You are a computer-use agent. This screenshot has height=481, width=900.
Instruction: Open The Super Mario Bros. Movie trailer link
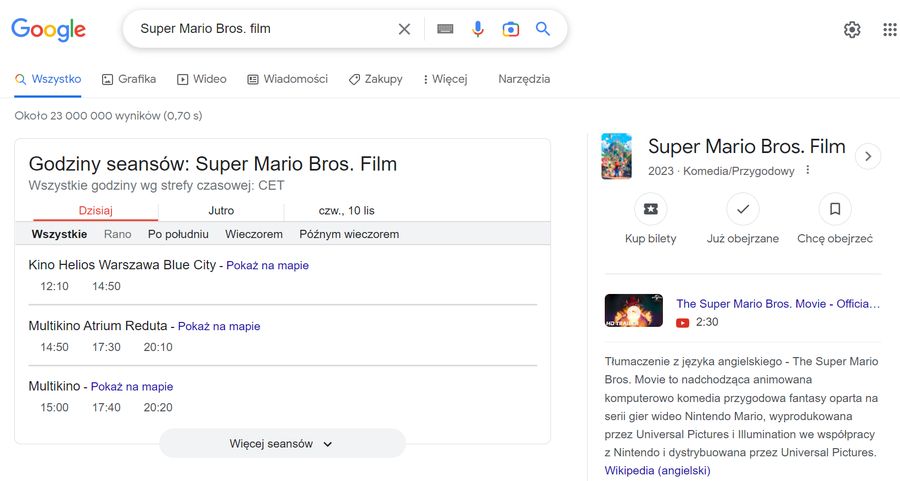(x=778, y=304)
